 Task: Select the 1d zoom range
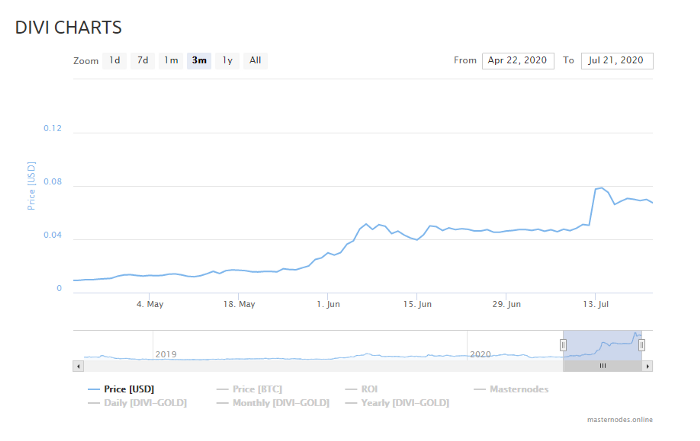click(115, 60)
